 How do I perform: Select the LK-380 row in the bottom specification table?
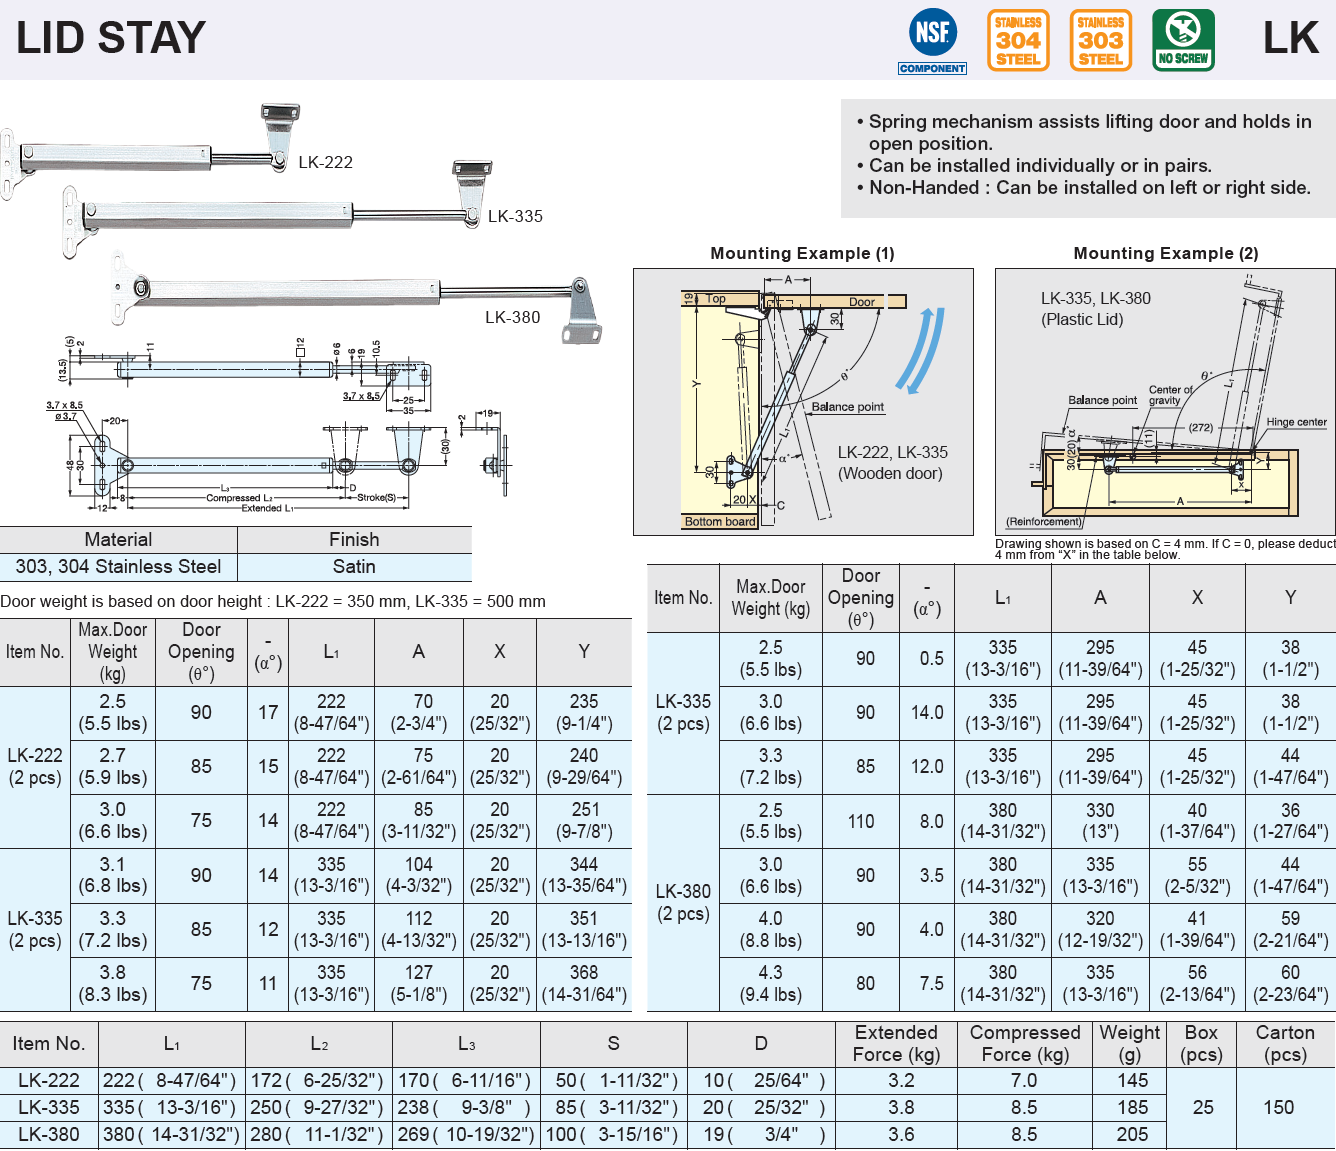point(49,1134)
